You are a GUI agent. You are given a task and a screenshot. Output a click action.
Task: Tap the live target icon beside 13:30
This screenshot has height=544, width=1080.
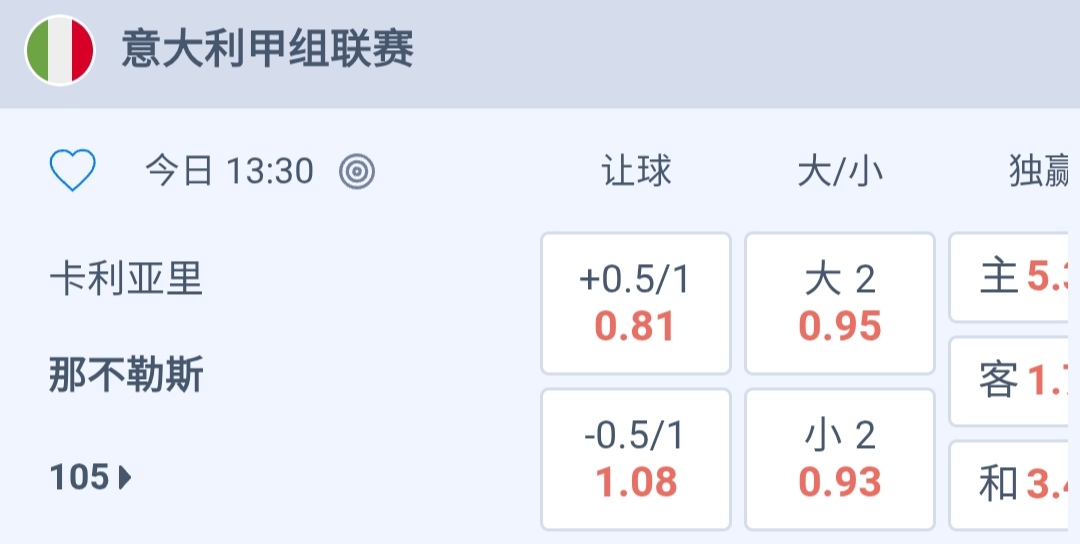point(357,172)
